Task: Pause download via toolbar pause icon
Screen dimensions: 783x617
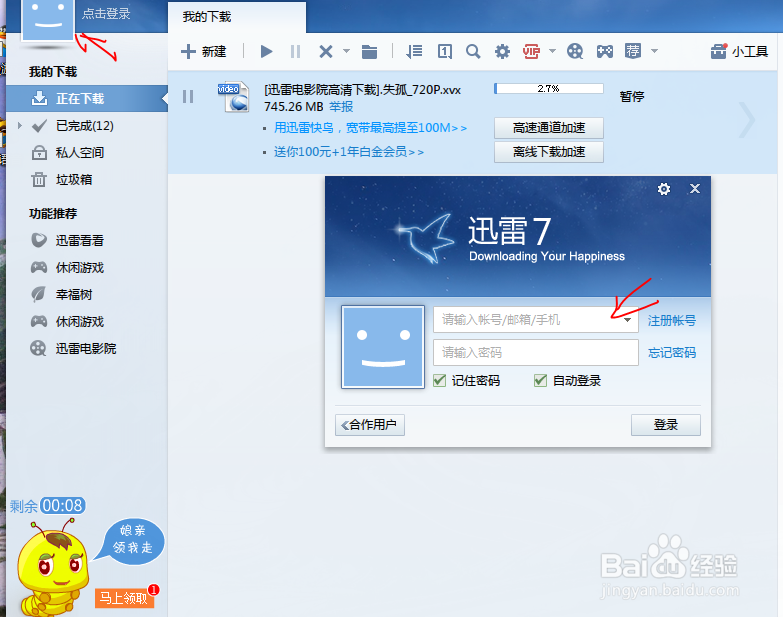Action: pos(296,51)
